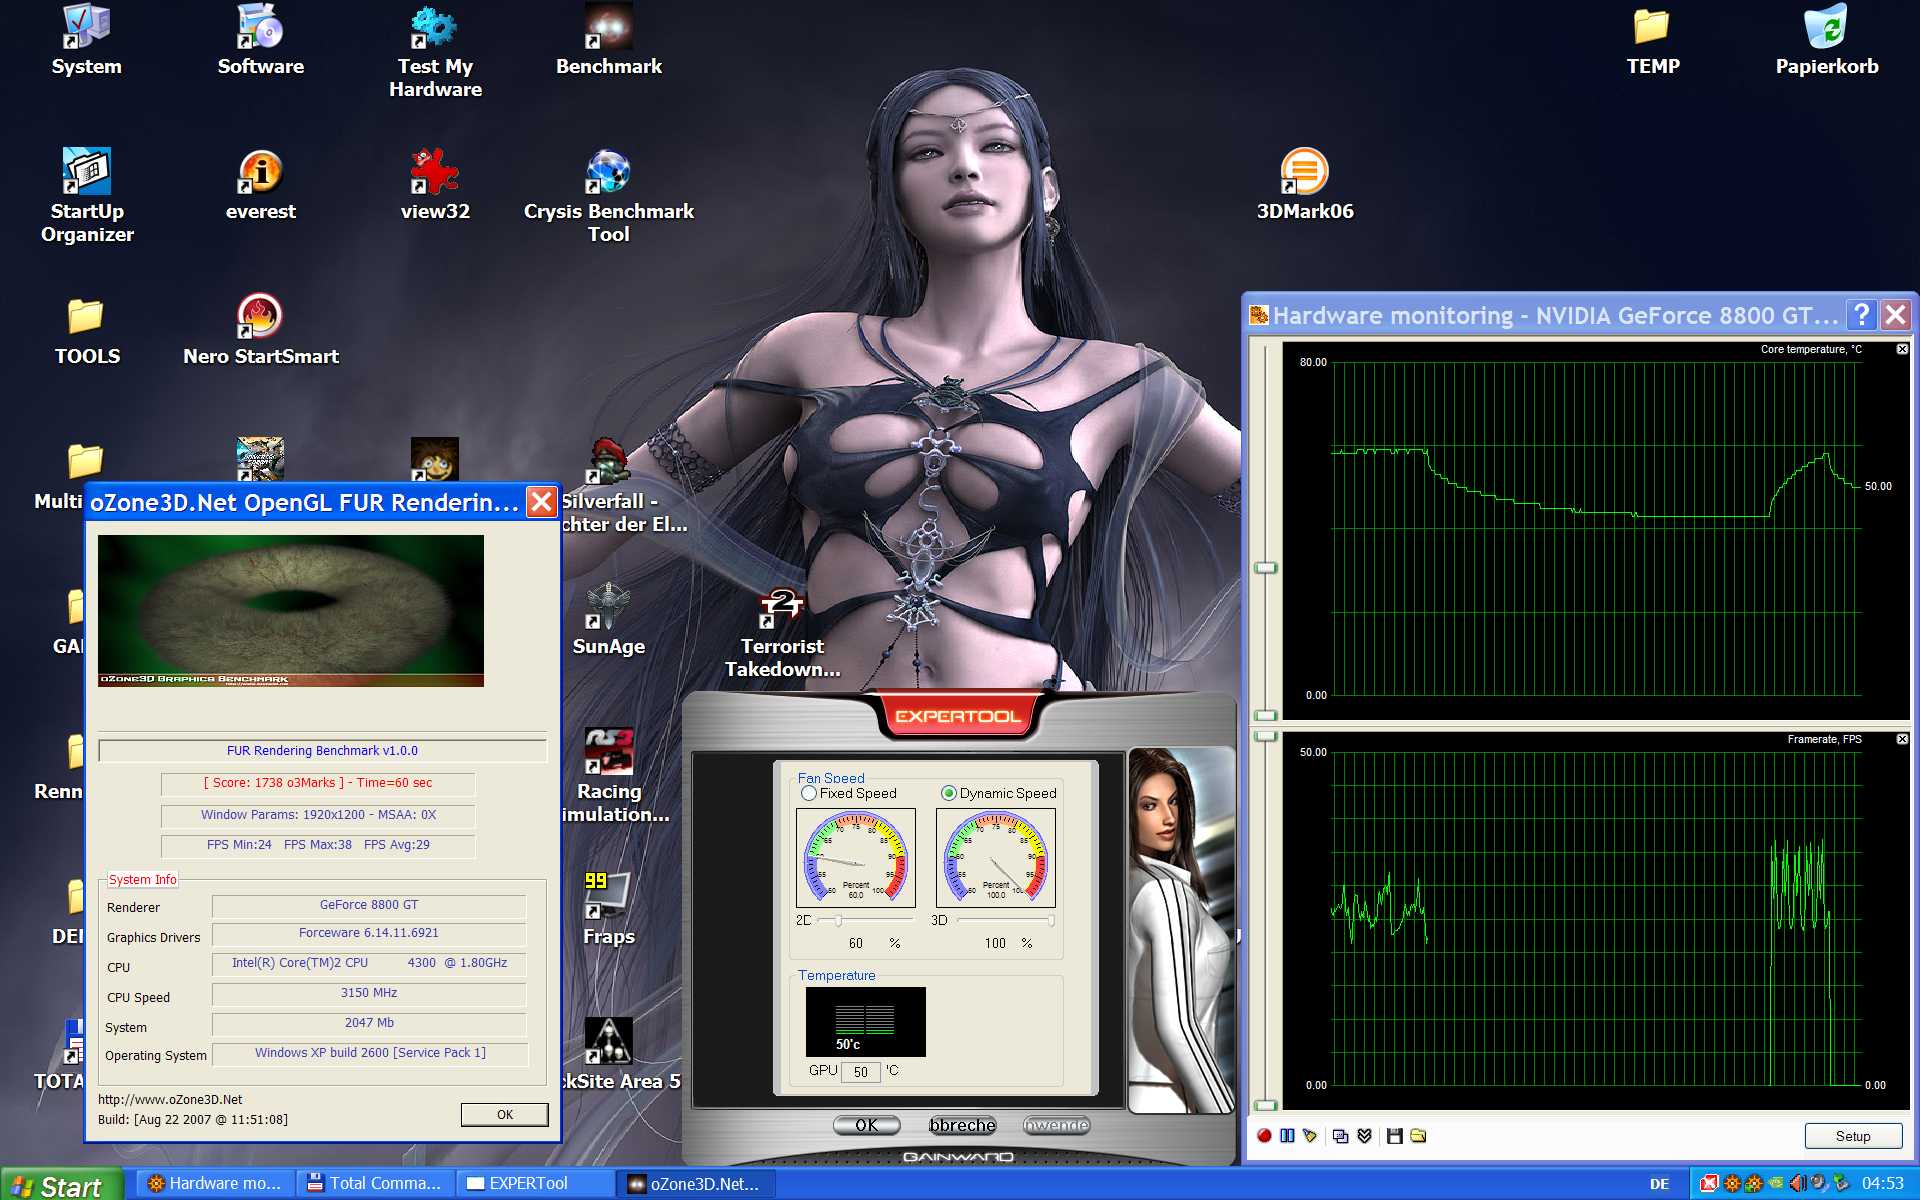Click OK in the FUR Rendering dialog
Viewport: 1920px width, 1200px height.
point(504,1114)
